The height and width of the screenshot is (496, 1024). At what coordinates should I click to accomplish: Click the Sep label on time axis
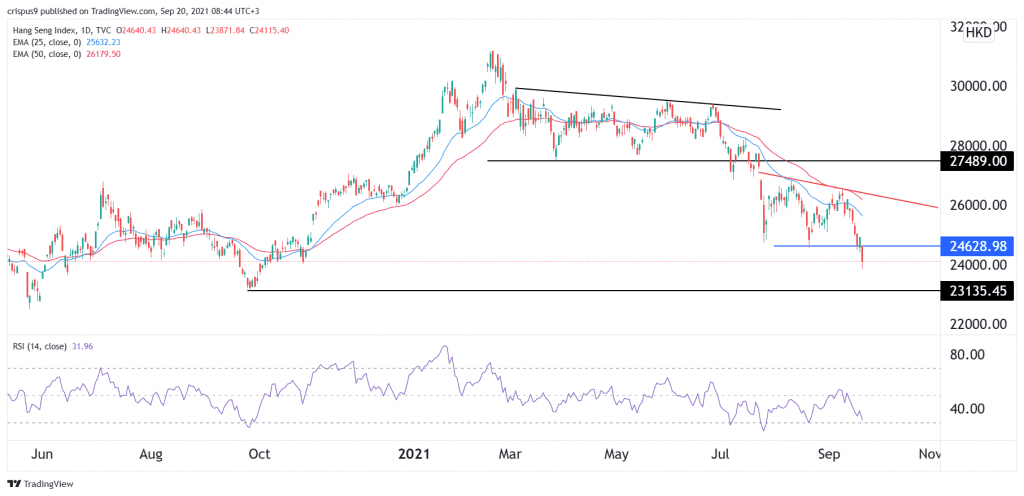tap(828, 453)
